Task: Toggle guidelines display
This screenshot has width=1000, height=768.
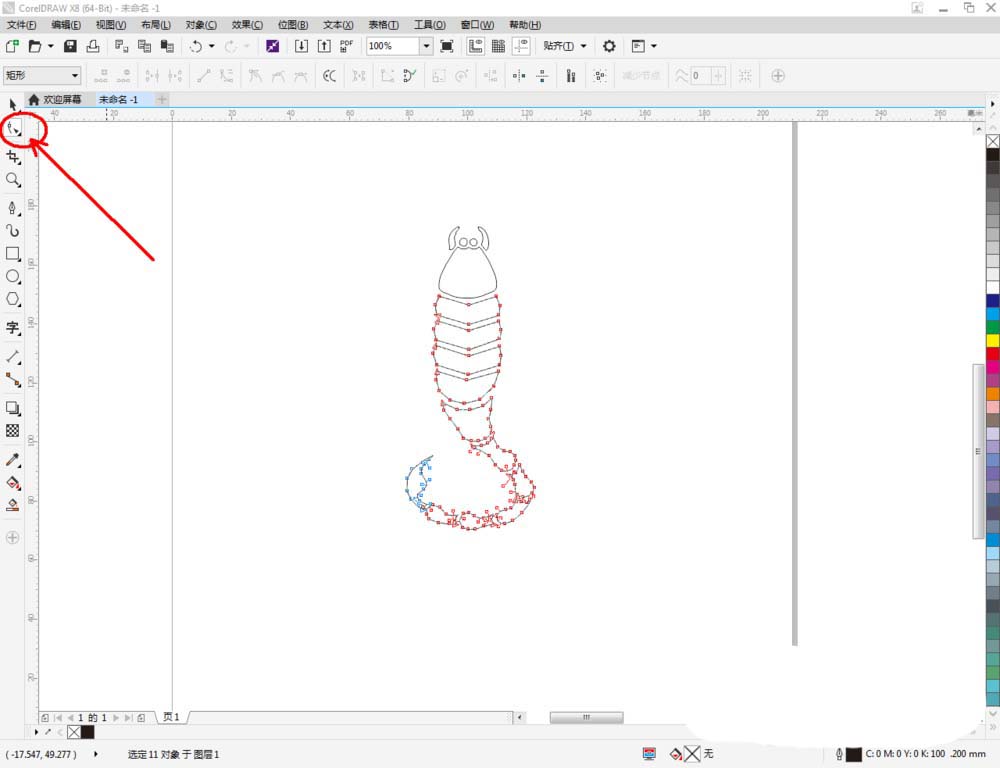Action: (522, 46)
